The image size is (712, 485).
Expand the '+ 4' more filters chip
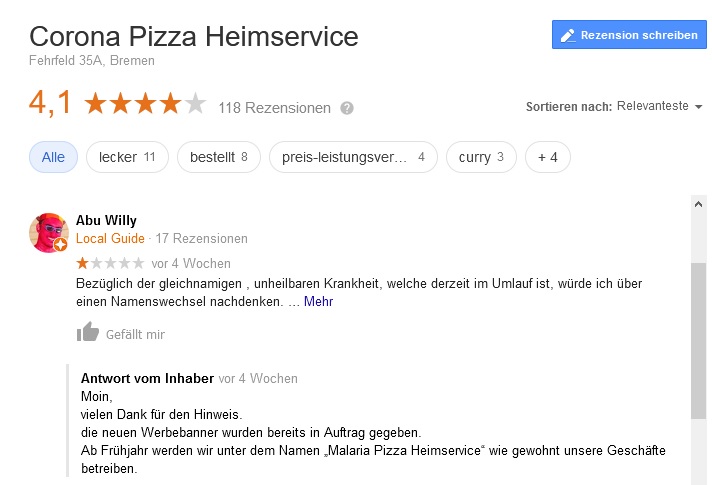[547, 157]
